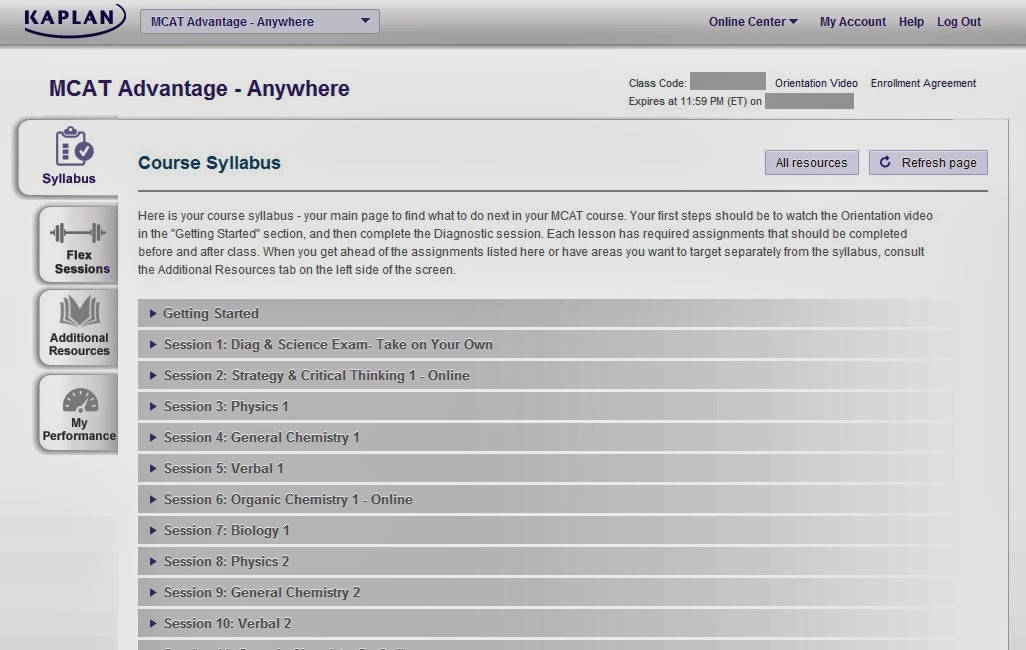Go to My Account
The image size is (1026, 650).
(x=853, y=22)
